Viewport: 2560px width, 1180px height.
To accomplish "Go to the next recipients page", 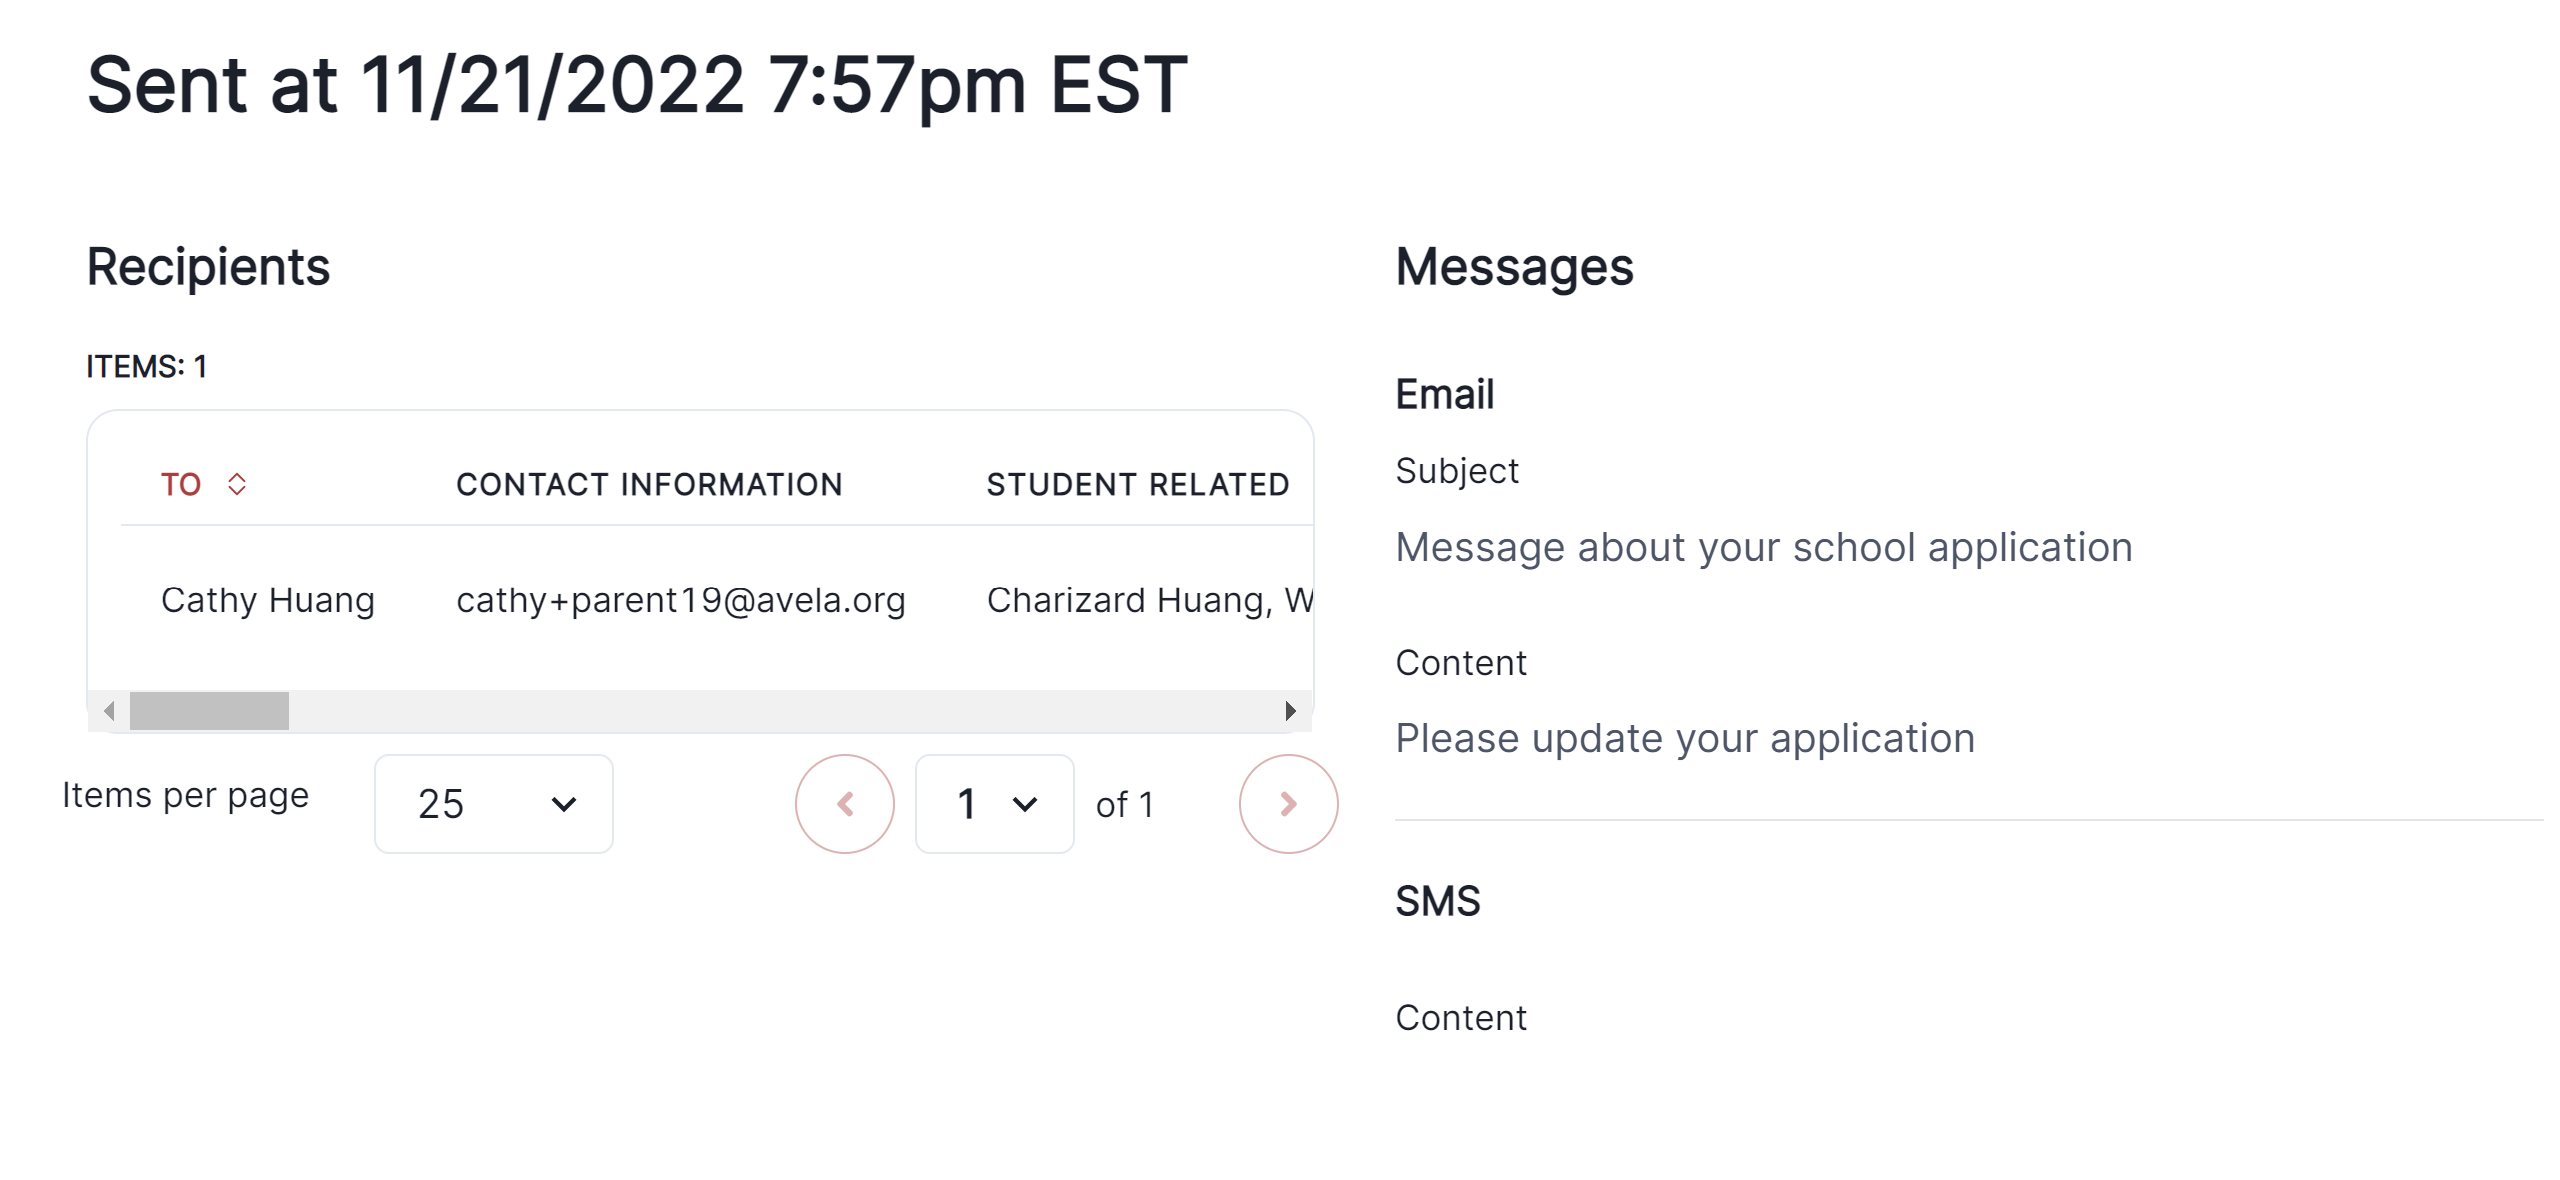I will (1288, 804).
